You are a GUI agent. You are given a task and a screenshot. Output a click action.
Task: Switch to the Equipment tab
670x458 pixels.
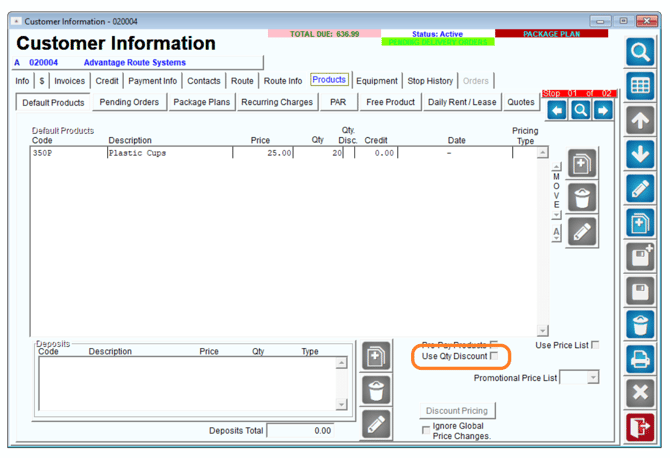tap(377, 81)
